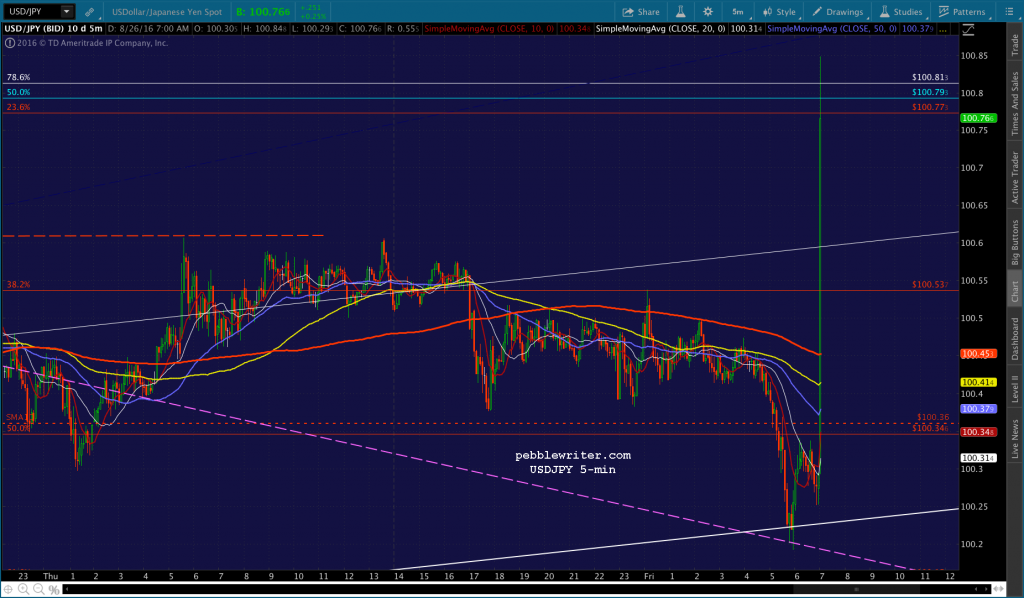Click the yellow 100.414 price bubble
This screenshot has width=1024, height=598.
pyautogui.click(x=978, y=382)
